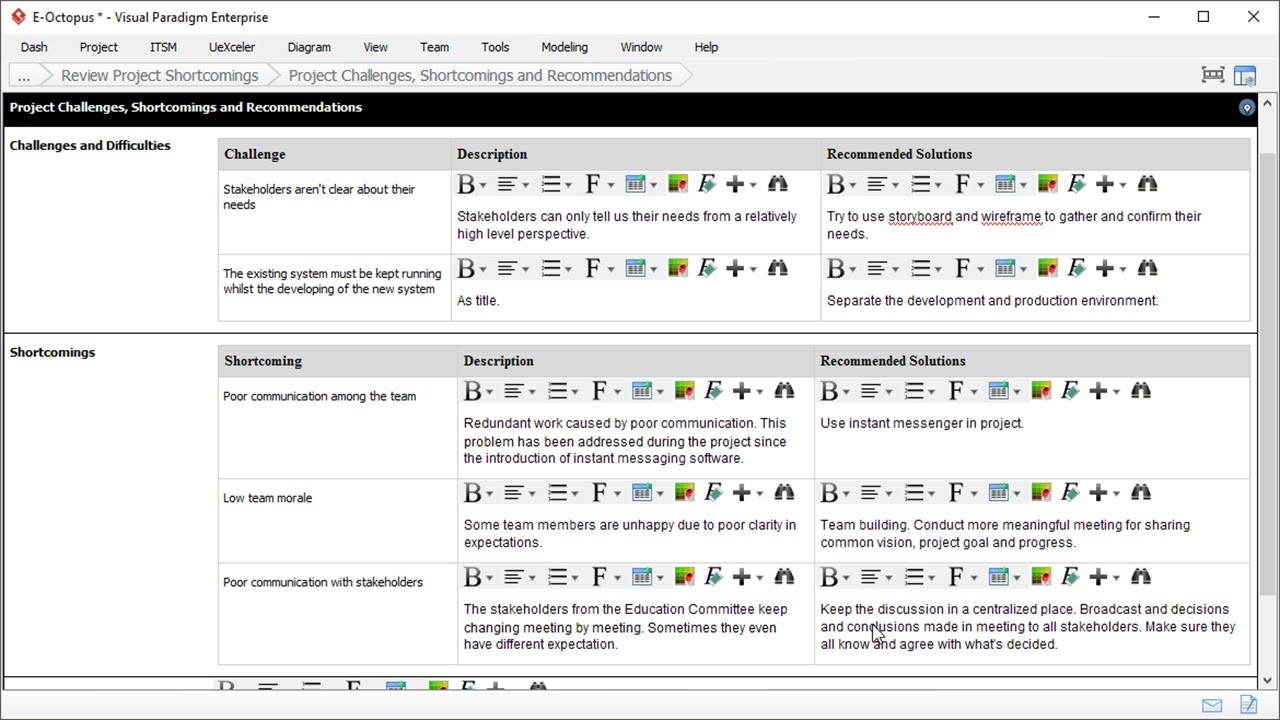Open Insert plus menu in 'Stakeholders aren't clear' Description toolbar
1280x720 pixels.
click(x=752, y=185)
